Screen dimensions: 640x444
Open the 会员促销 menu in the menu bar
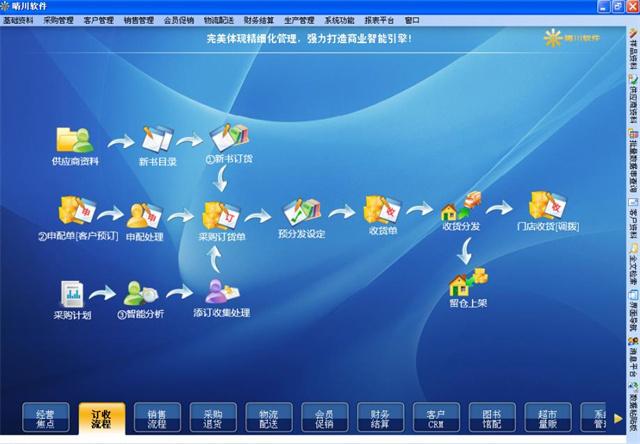179,20
